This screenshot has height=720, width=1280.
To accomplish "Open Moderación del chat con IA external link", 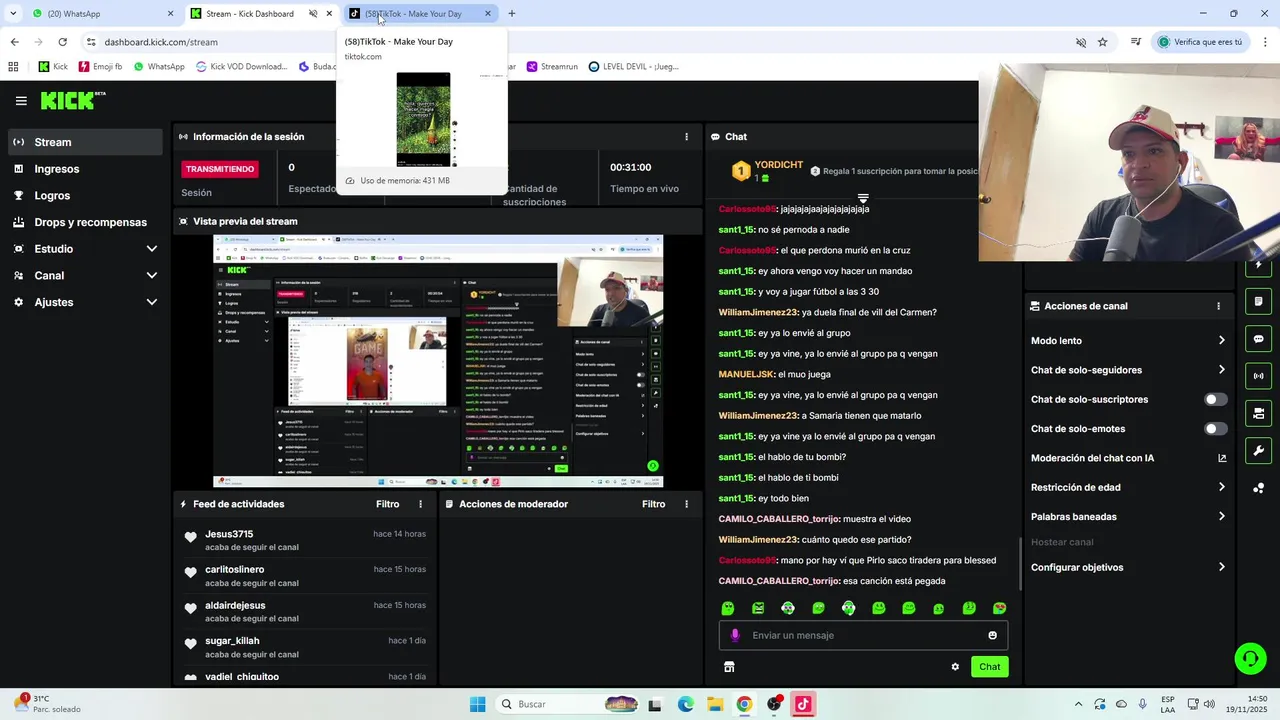I will click(1221, 458).
